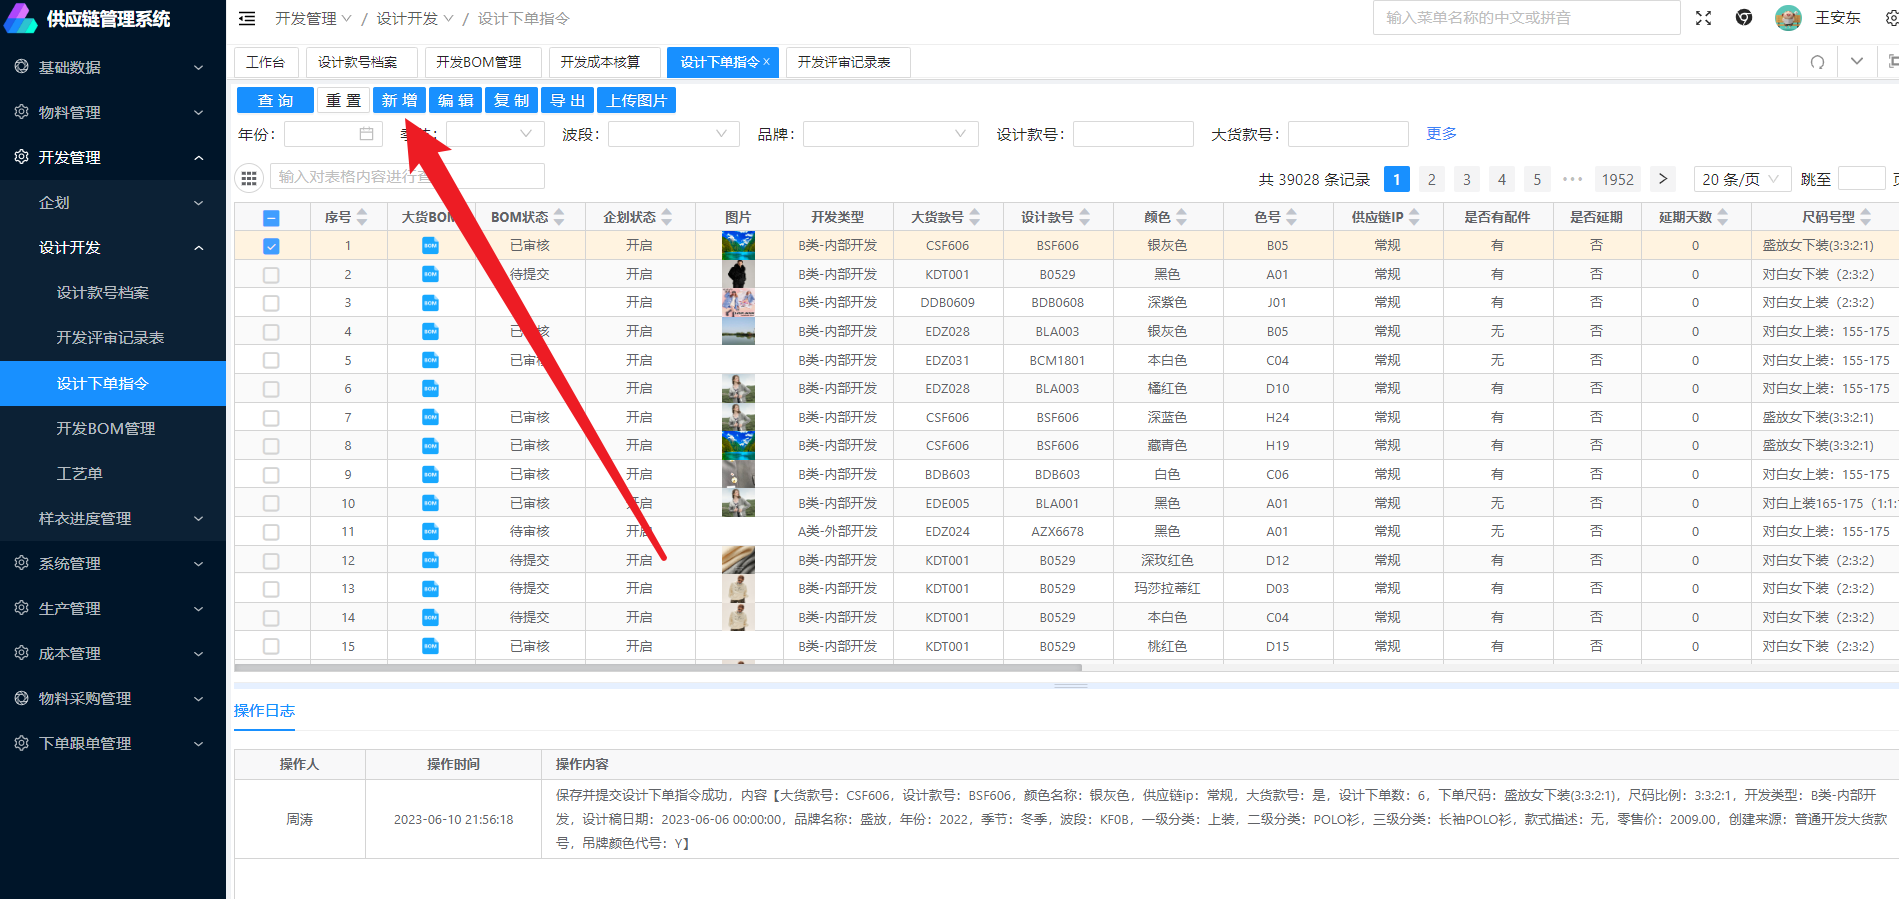Open the 20 条/页 page size dropdown
This screenshot has height=899, width=1899.
coord(1740,179)
